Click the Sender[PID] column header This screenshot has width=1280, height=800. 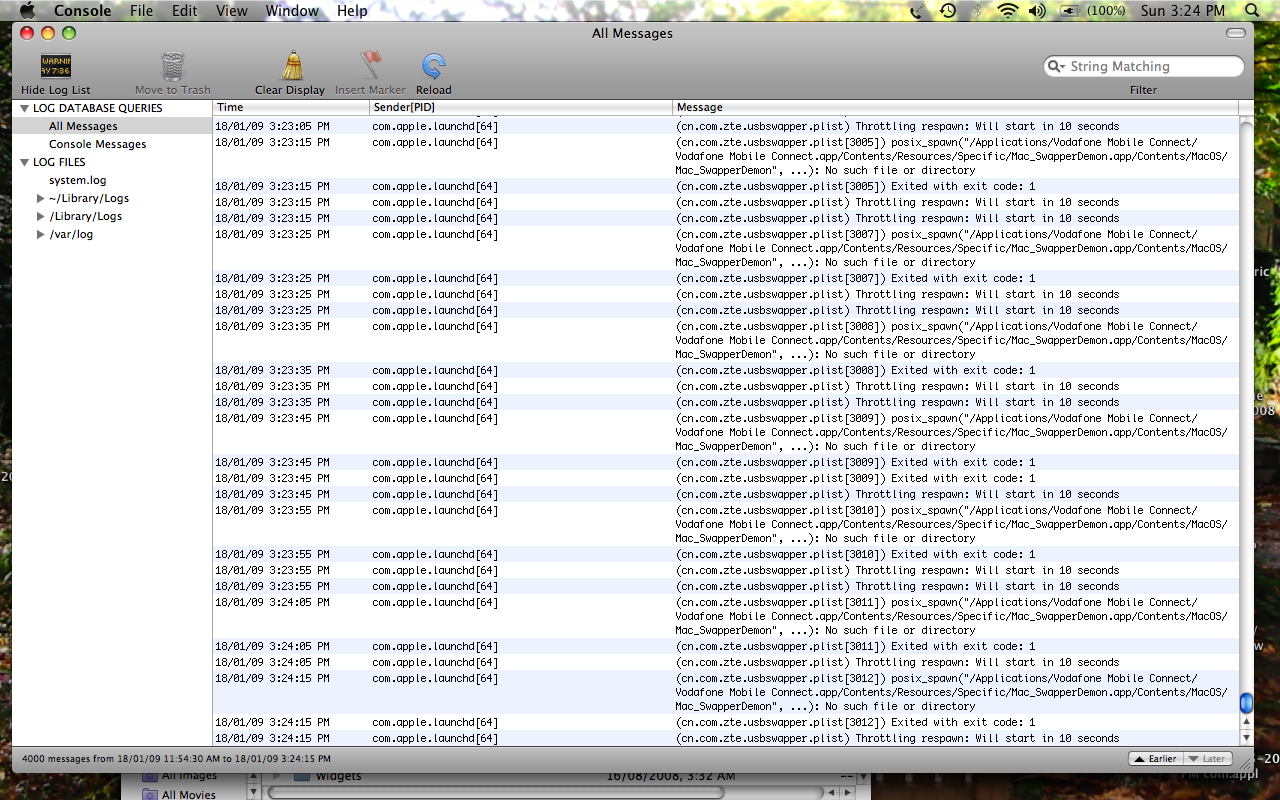click(521, 107)
